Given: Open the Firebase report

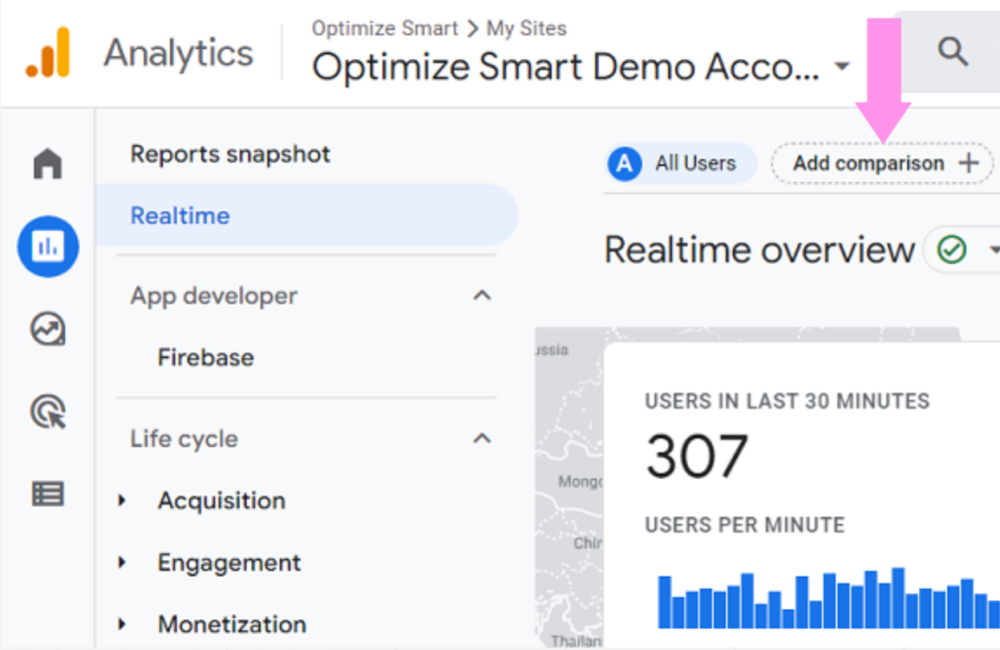Looking at the screenshot, I should (205, 358).
